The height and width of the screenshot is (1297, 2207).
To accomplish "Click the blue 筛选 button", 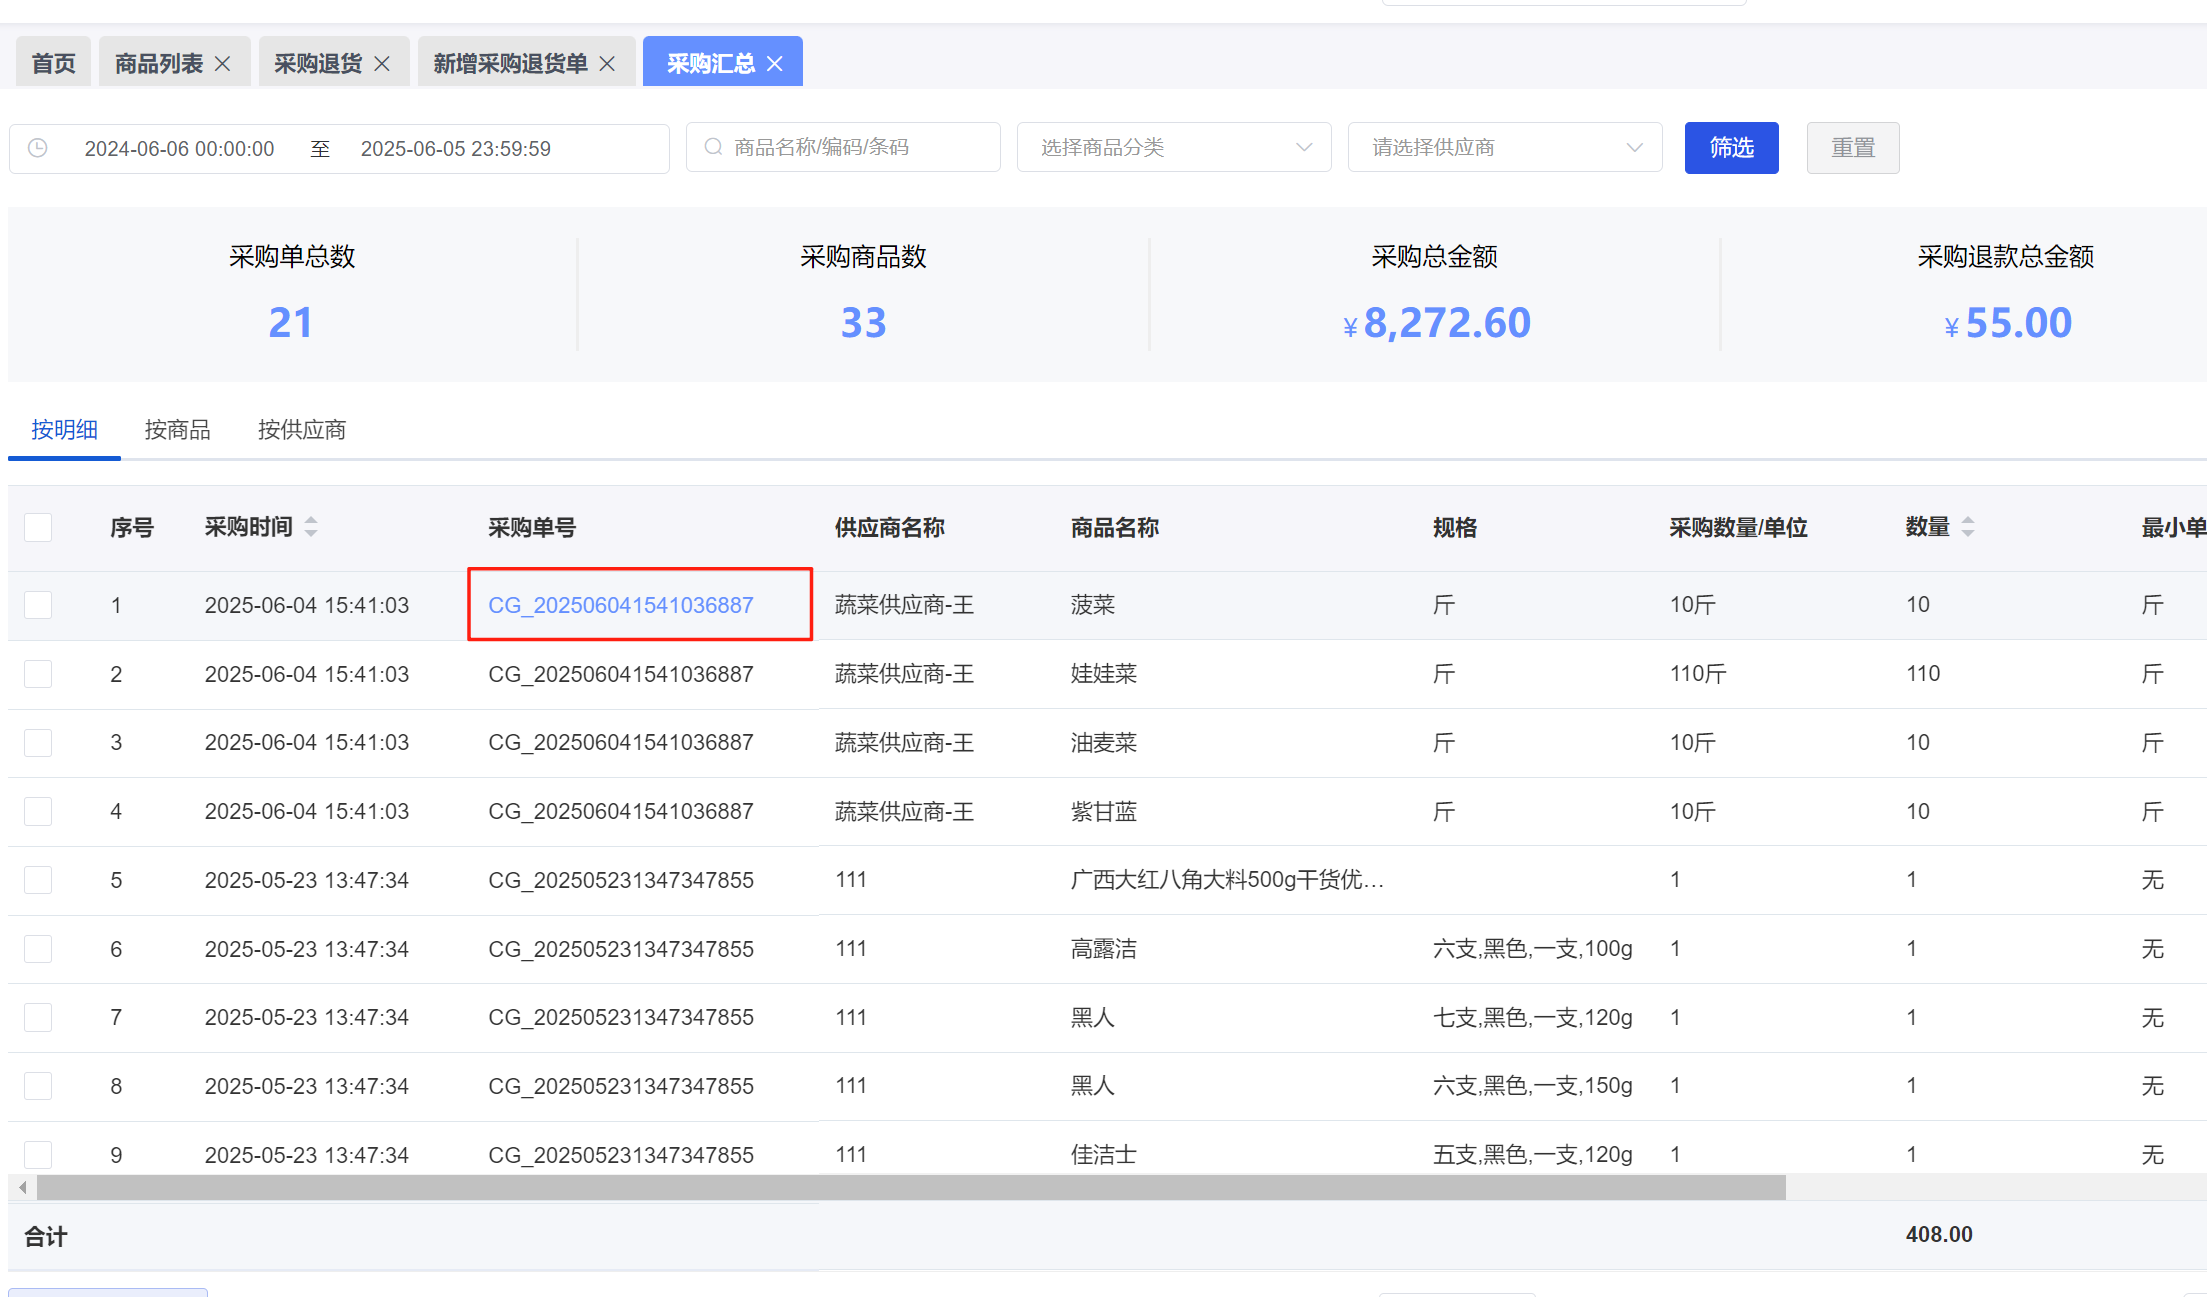I will [1731, 148].
